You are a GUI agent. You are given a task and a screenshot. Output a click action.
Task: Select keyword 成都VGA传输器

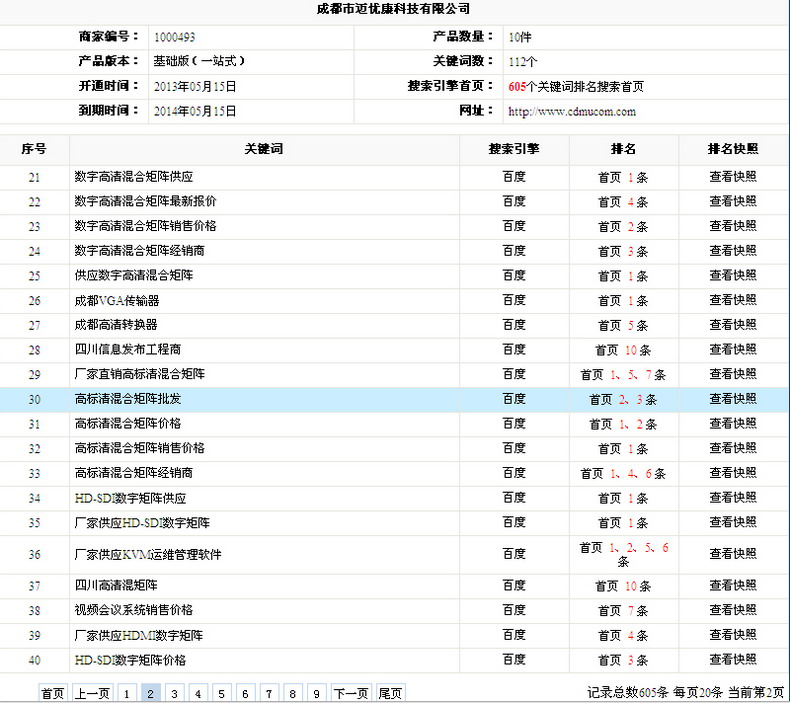pos(117,301)
